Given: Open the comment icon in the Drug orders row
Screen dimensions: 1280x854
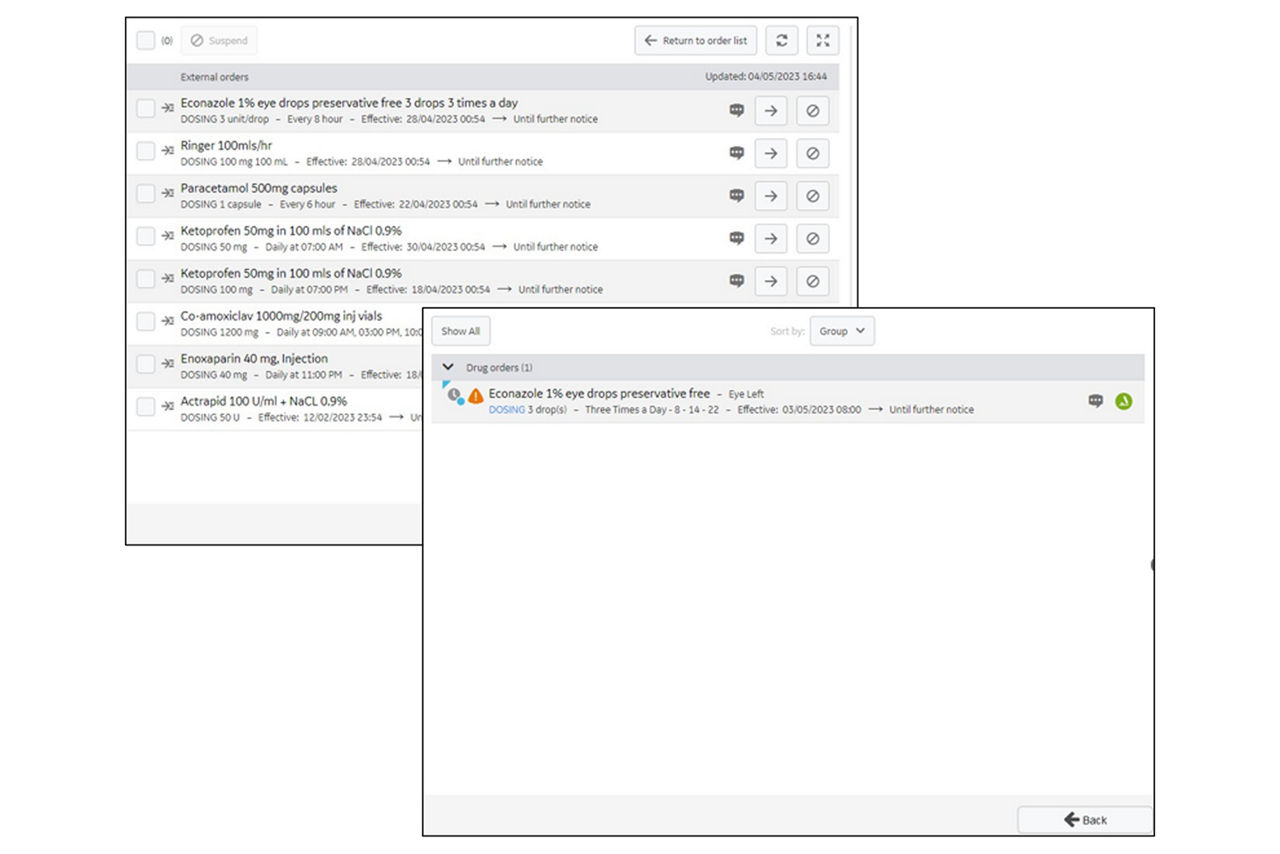Looking at the screenshot, I should pyautogui.click(x=1096, y=401).
